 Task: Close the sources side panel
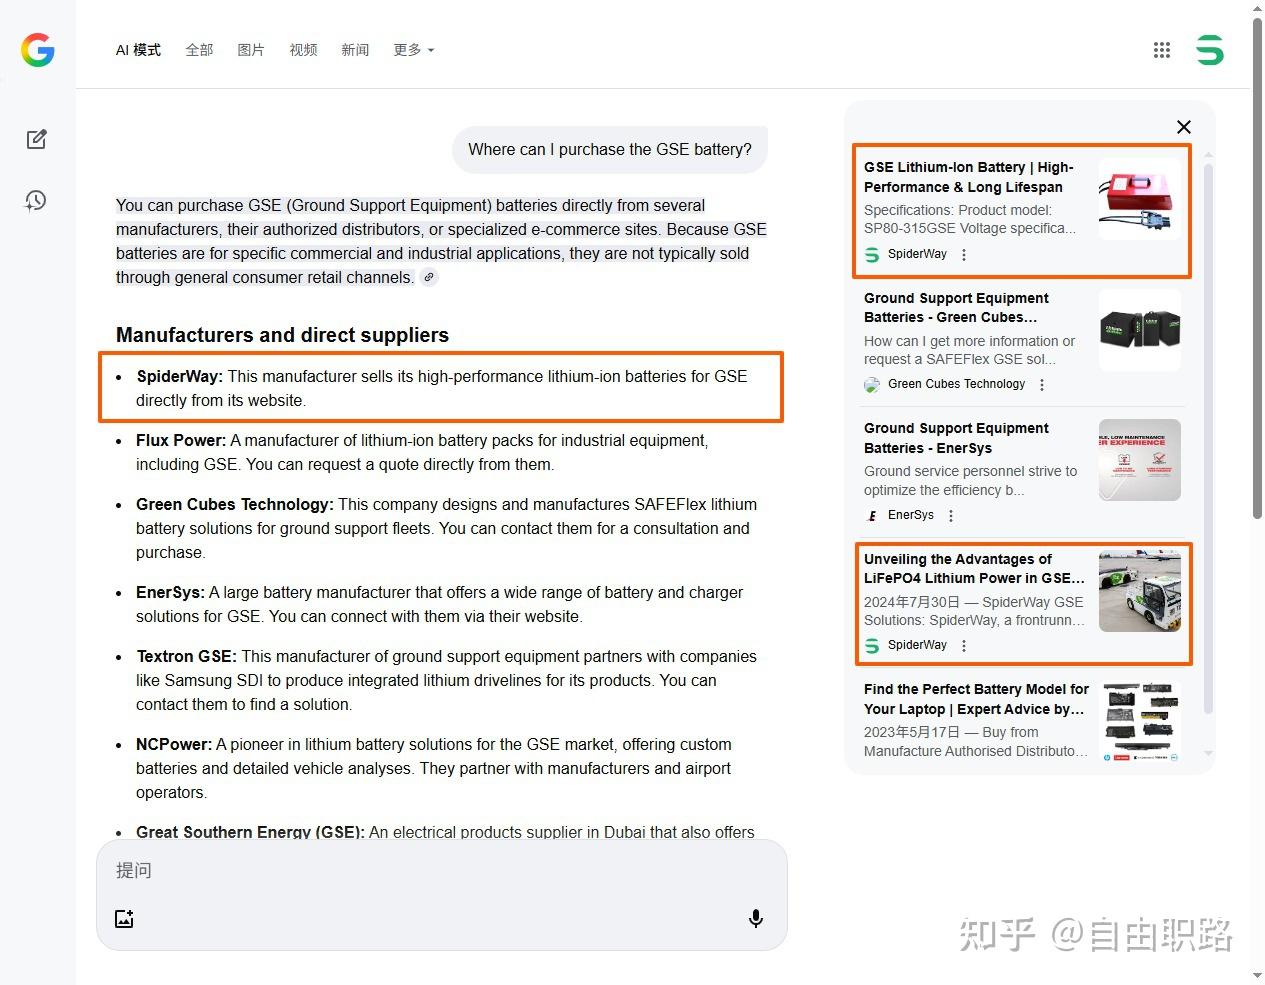click(1184, 127)
